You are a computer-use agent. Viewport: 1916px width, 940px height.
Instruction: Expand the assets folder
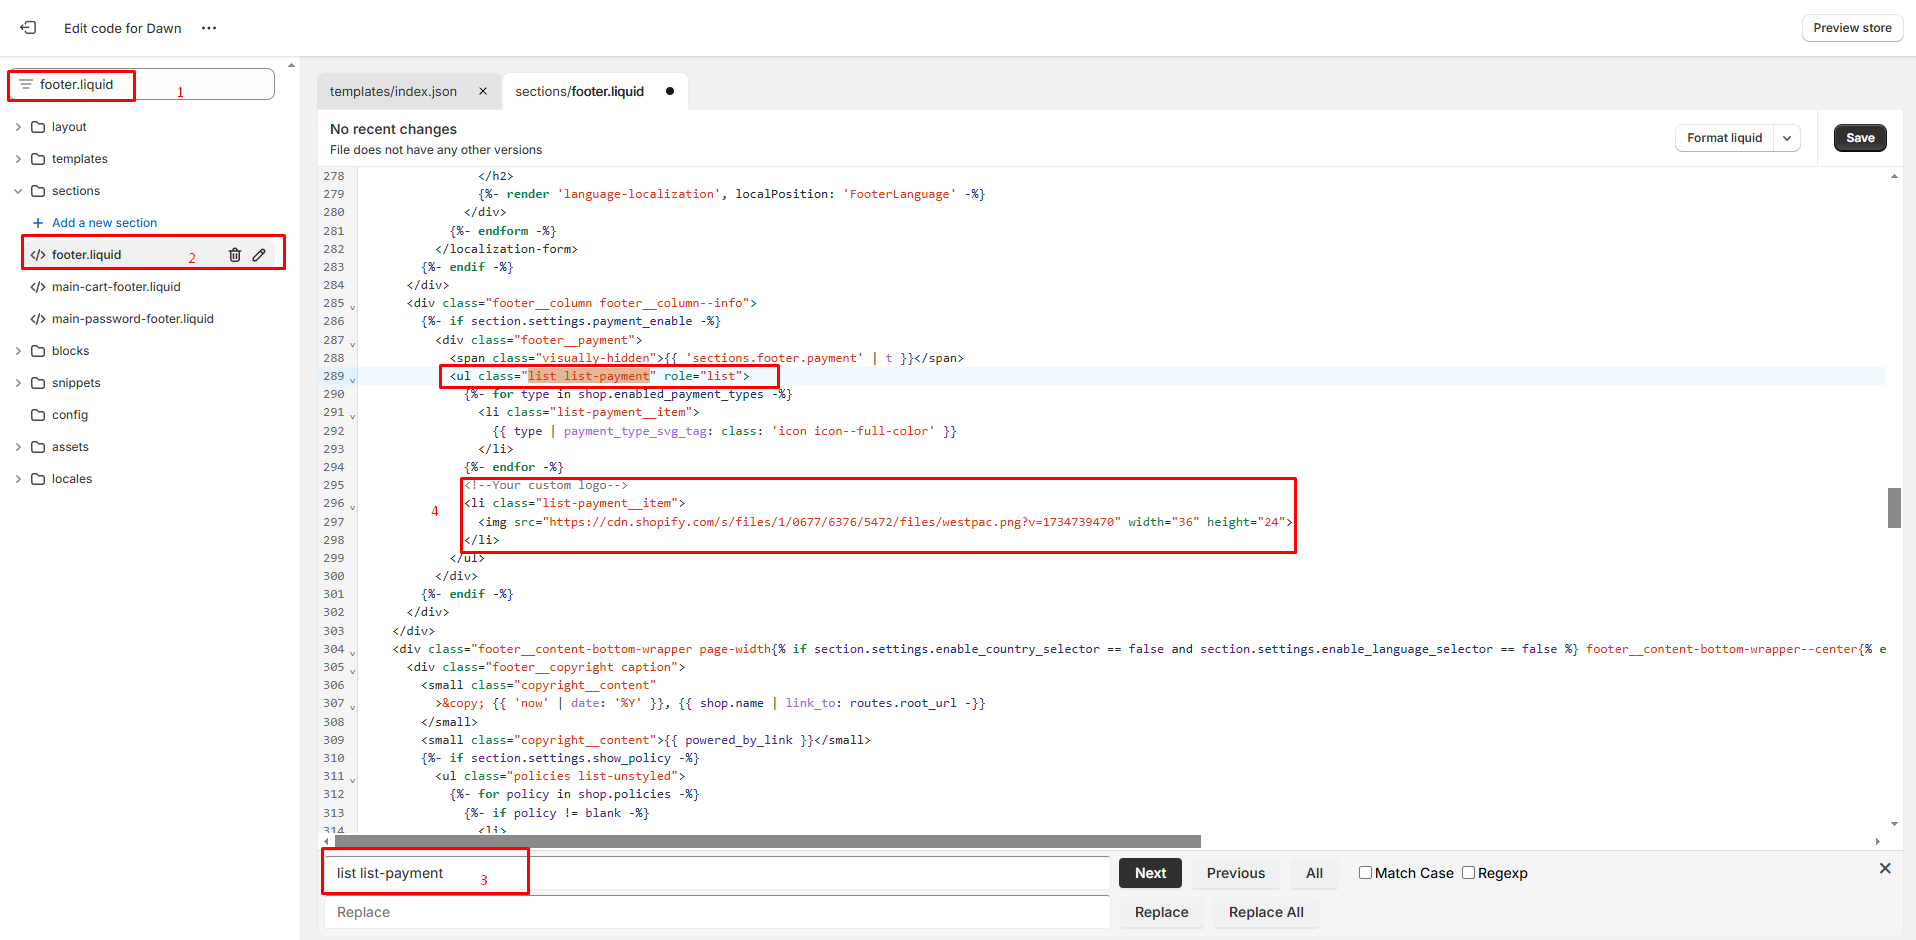(18, 447)
